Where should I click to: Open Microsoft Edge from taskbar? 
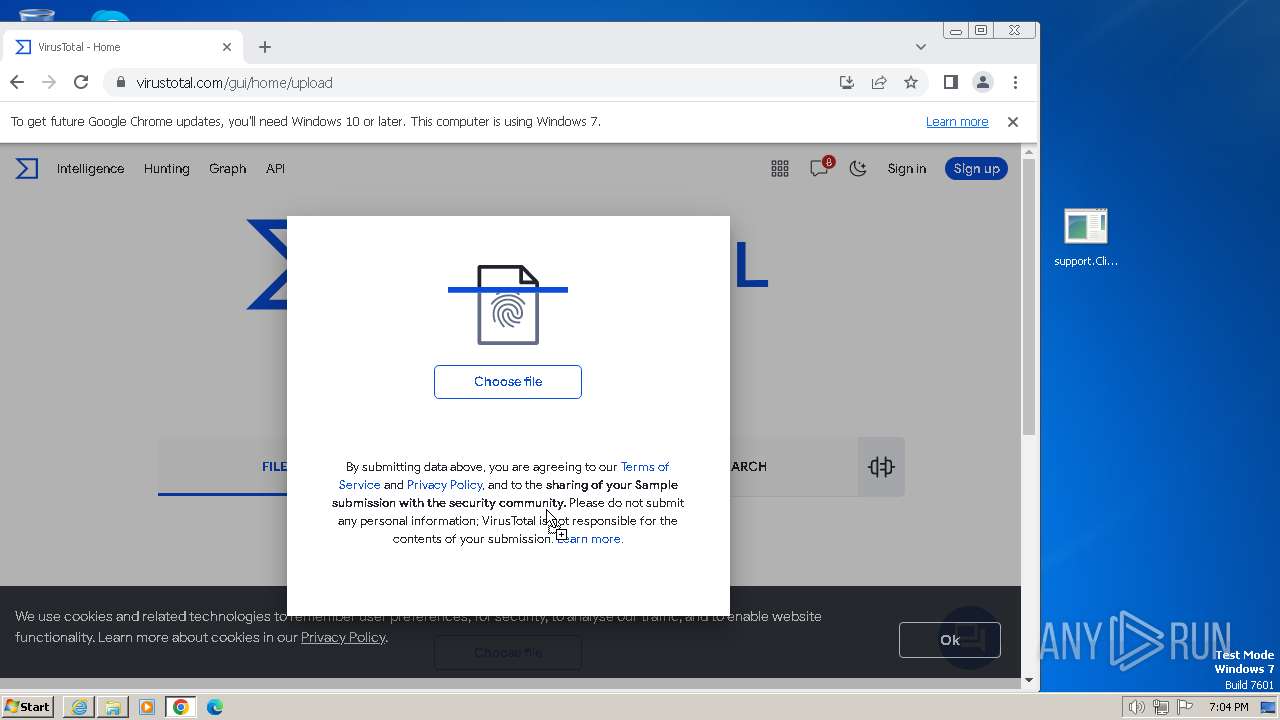coord(215,707)
